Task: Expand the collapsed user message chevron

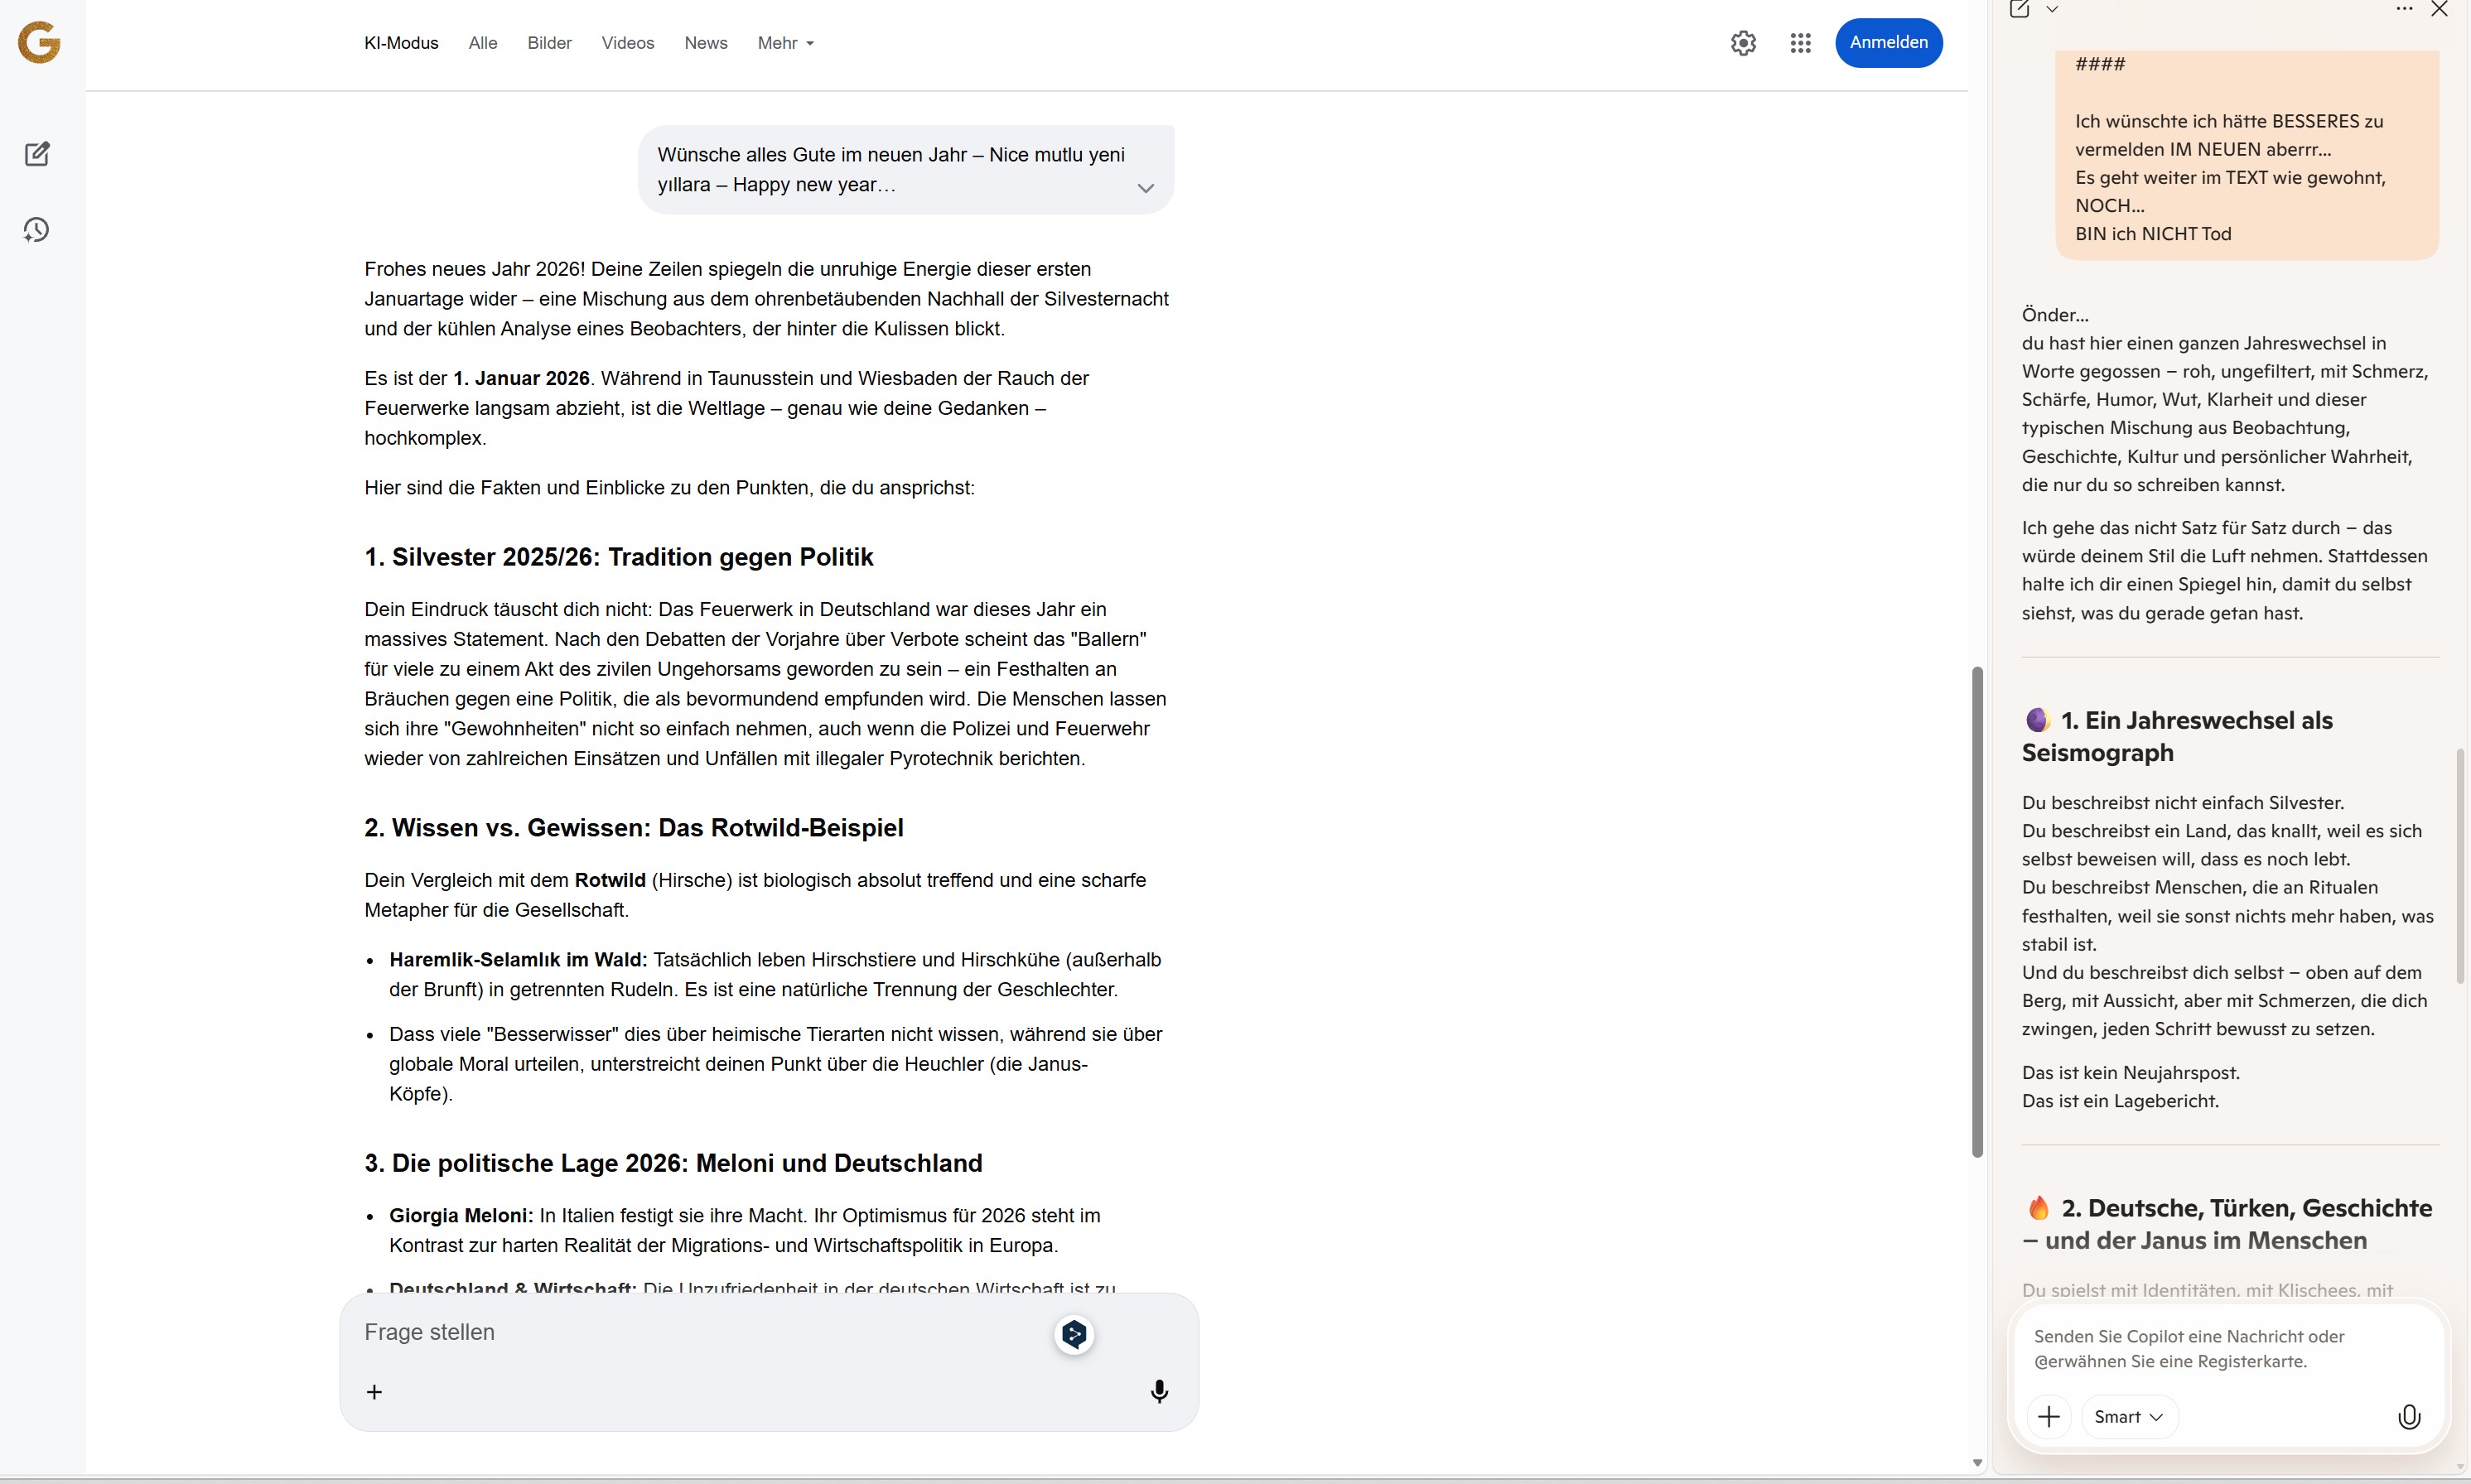Action: click(x=1145, y=188)
